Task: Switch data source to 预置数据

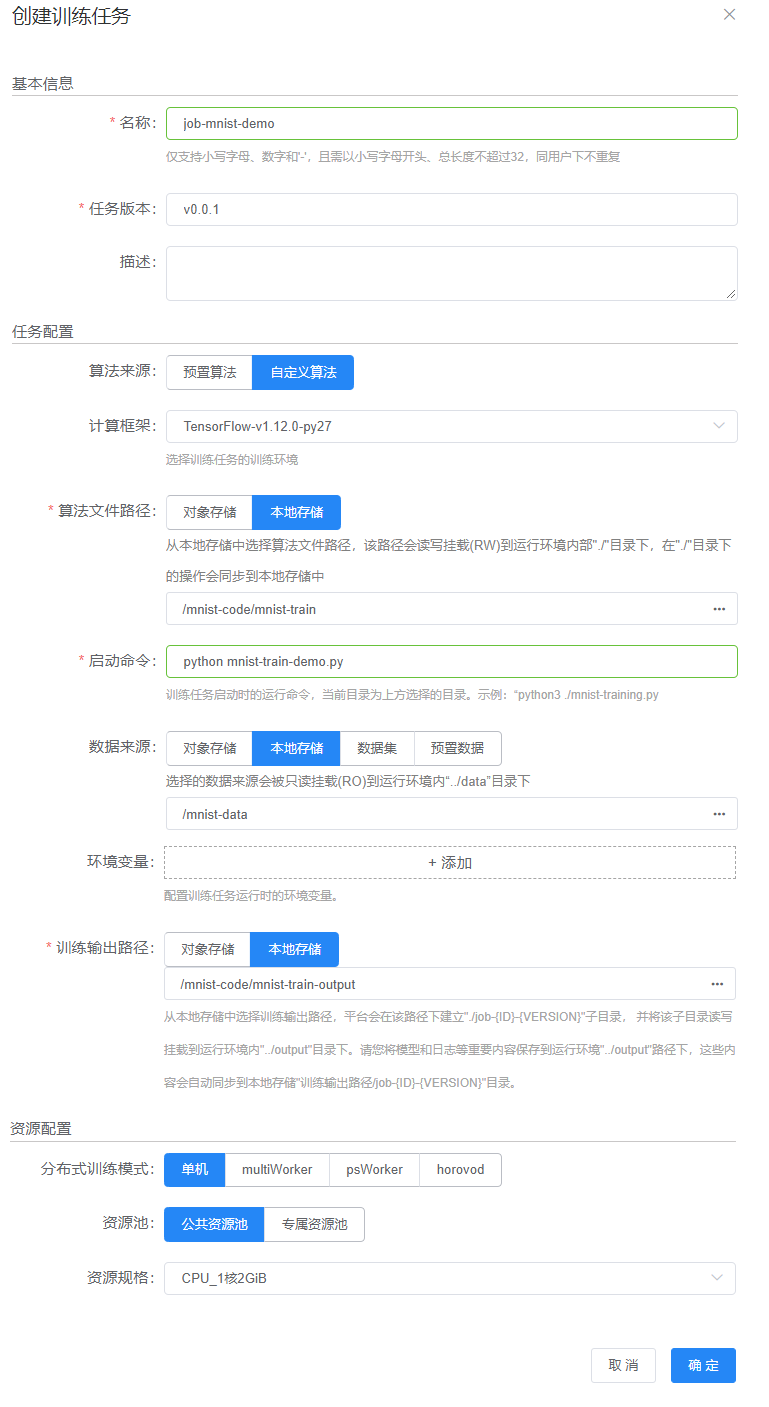Action: (457, 748)
